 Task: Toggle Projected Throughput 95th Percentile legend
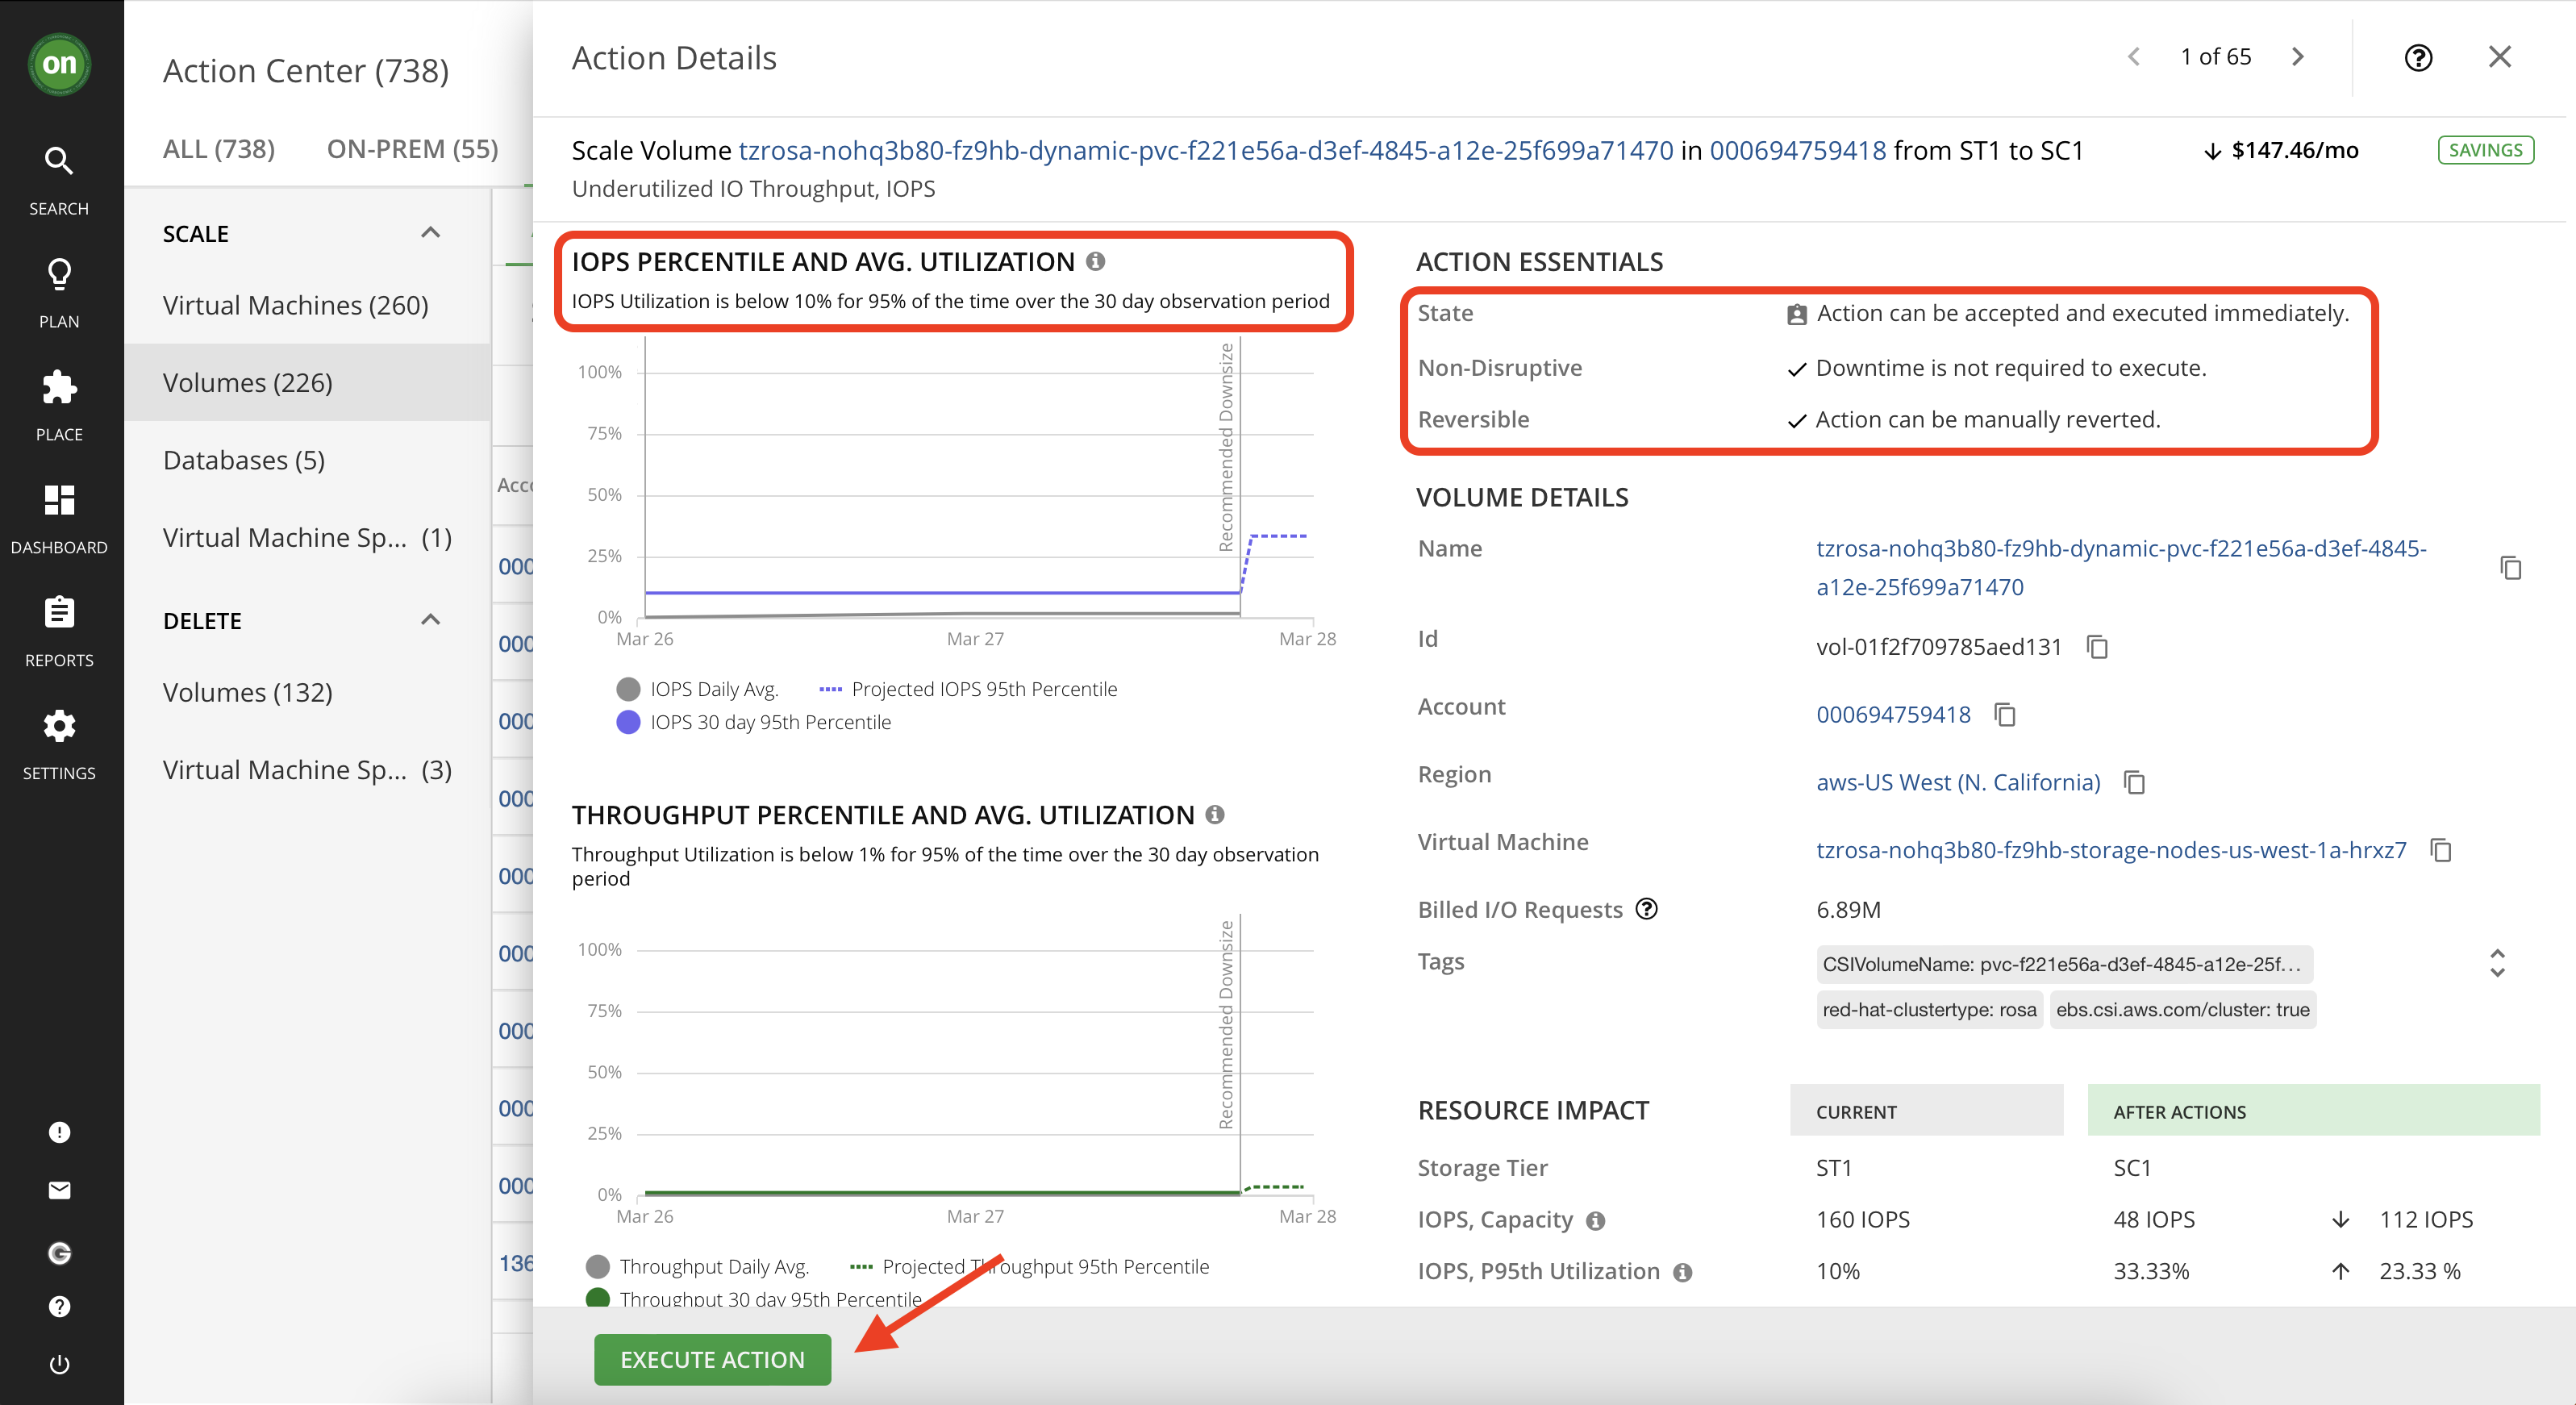tap(1029, 1266)
